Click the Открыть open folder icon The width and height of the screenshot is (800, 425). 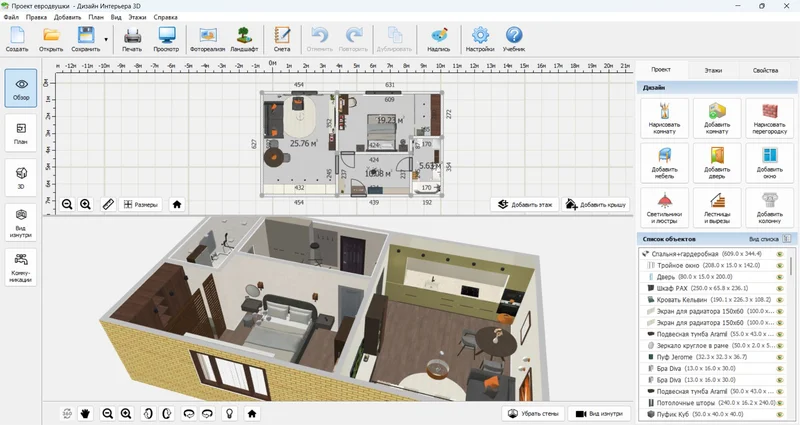51,36
